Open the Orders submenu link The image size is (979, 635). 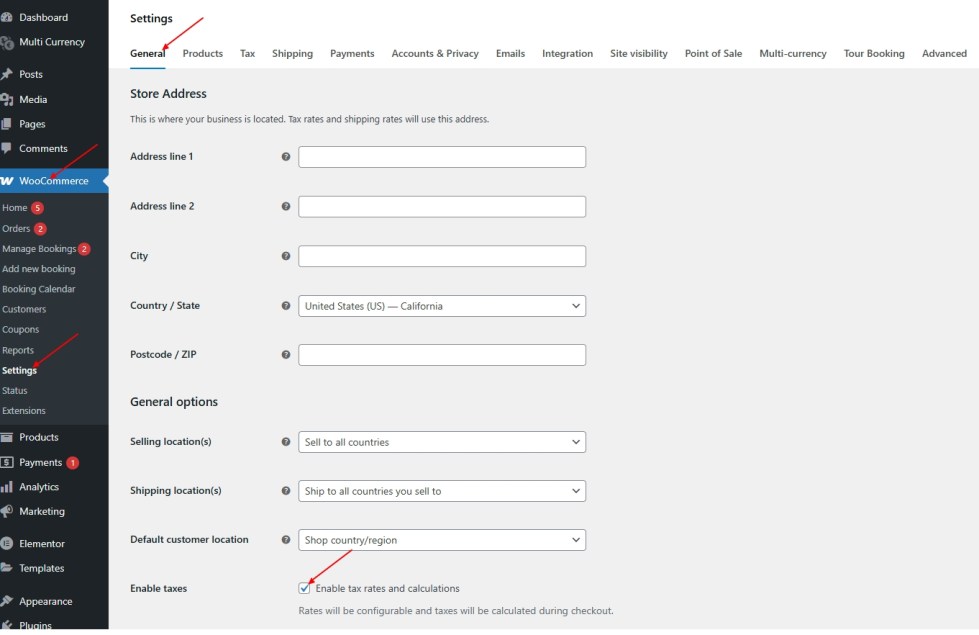pyautogui.click(x=16, y=229)
